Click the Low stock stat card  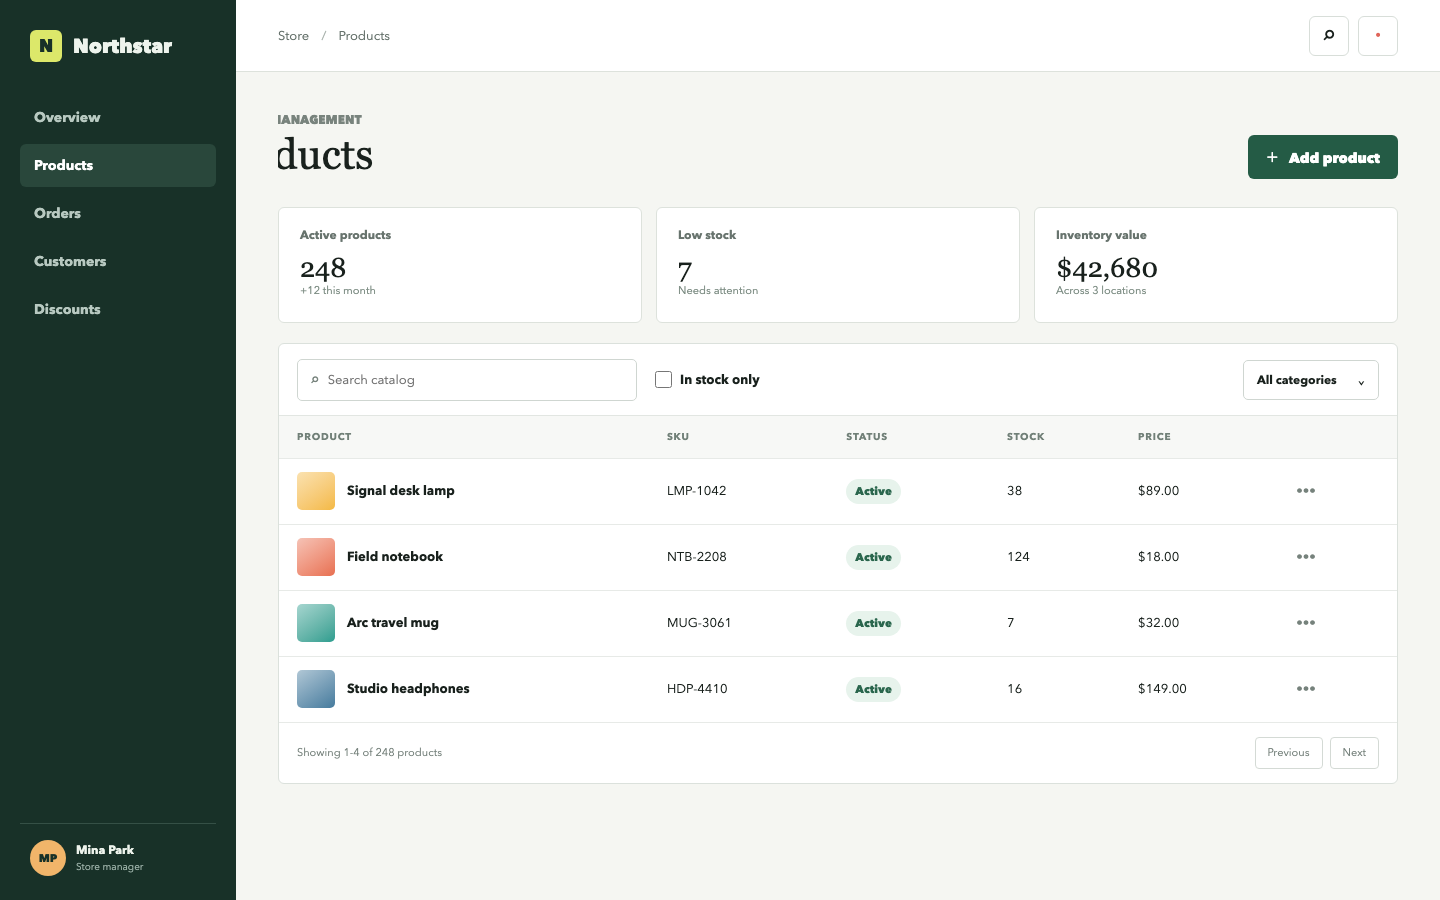click(x=838, y=265)
